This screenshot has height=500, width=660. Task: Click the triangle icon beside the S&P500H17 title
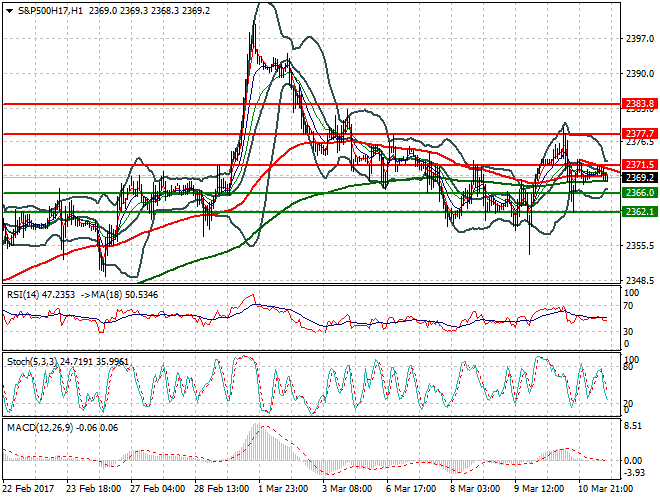tap(7, 10)
